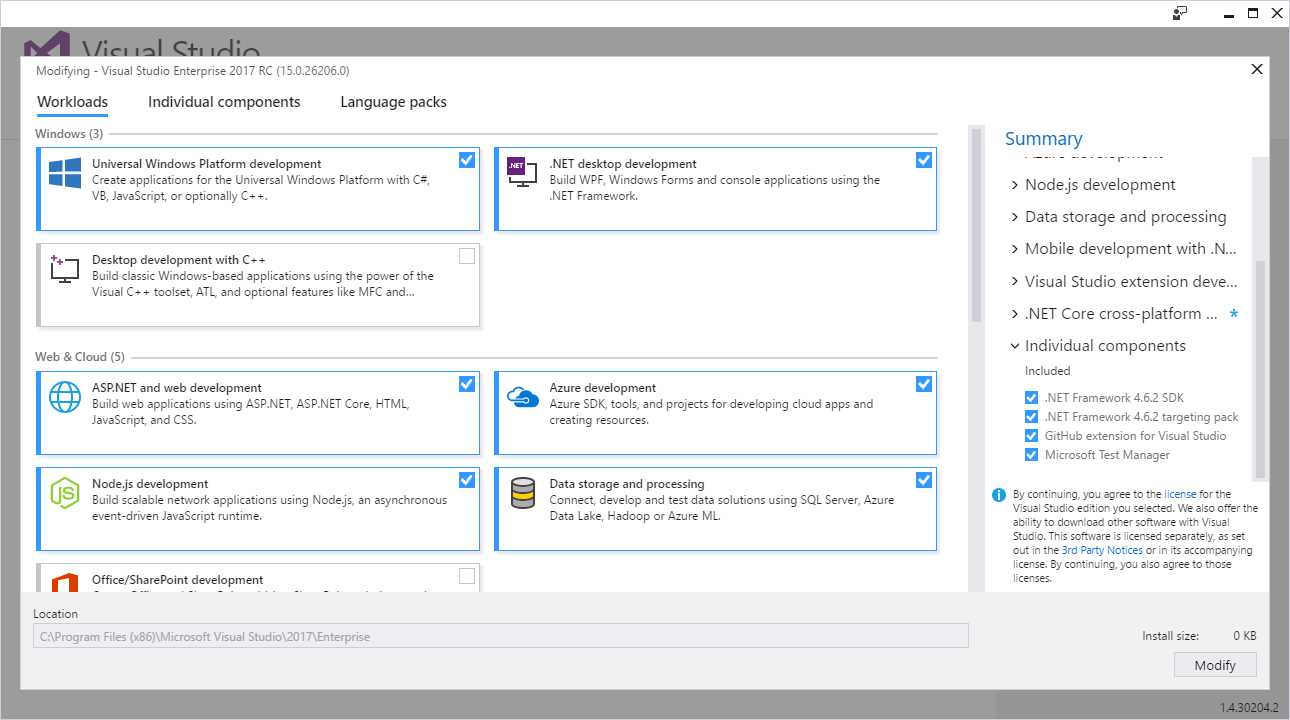Screen dimensions: 1290x720
Task: Uncheck GitHub extension for Visual Studio
Action: 1031,435
